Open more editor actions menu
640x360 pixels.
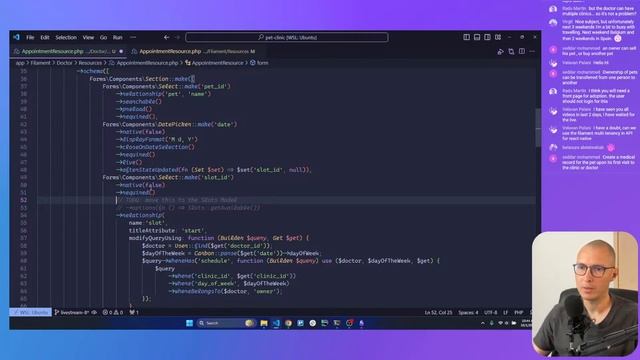pyautogui.click(x=532, y=51)
